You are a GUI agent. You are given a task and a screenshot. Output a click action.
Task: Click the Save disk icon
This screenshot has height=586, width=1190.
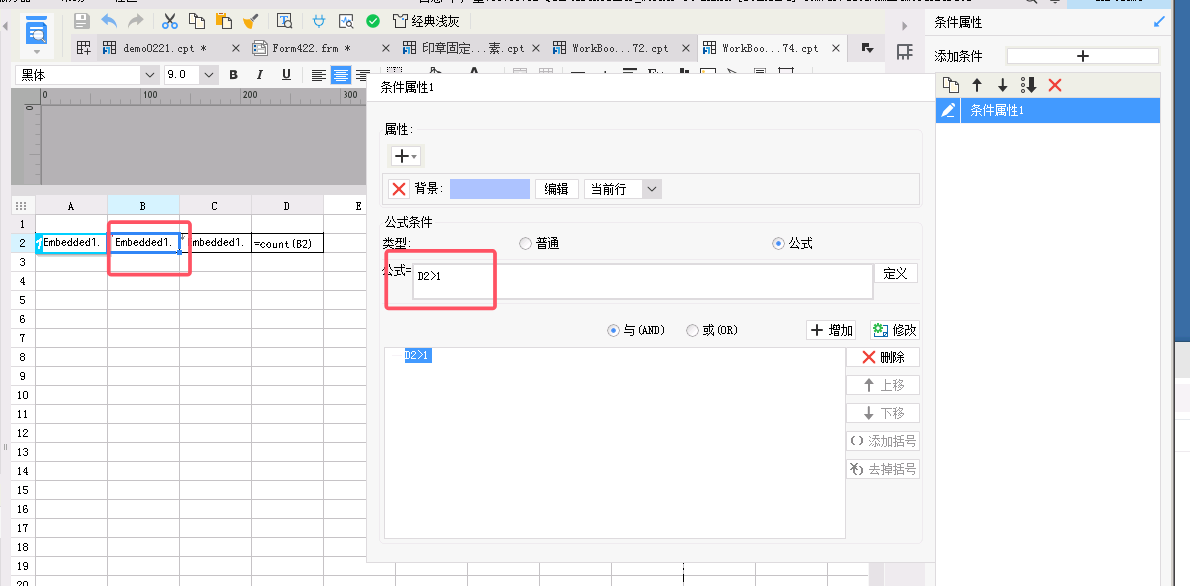pyautogui.click(x=82, y=21)
